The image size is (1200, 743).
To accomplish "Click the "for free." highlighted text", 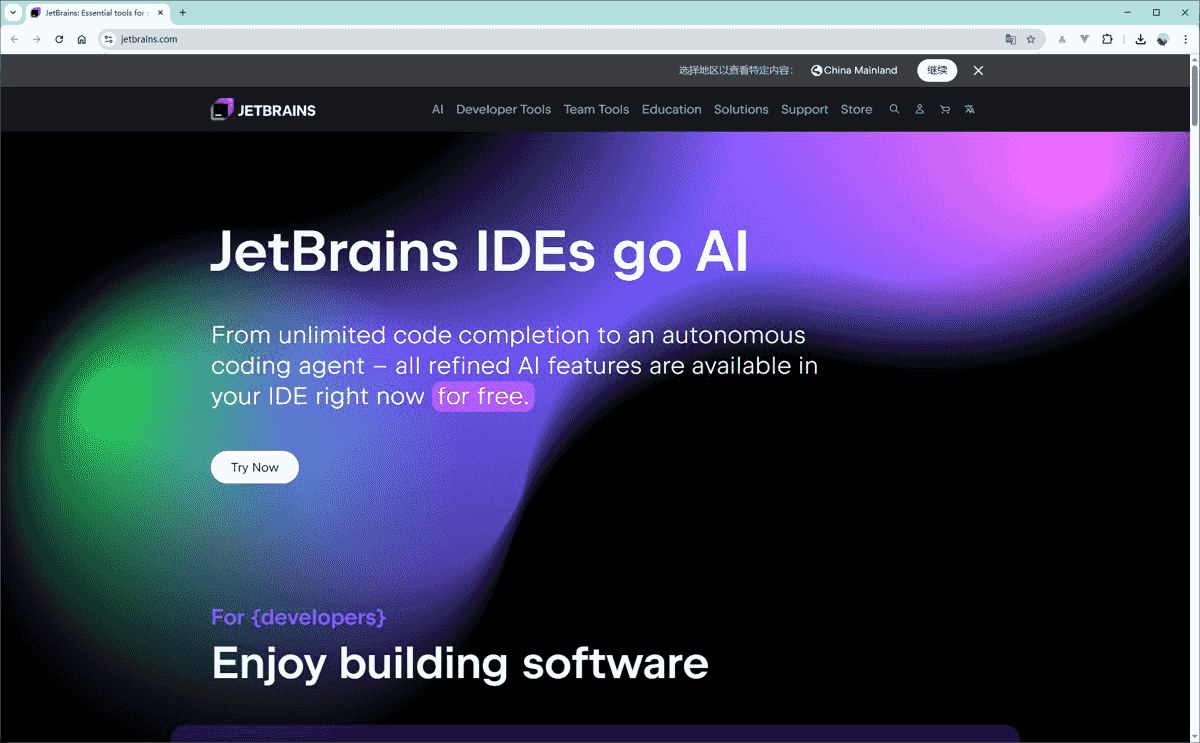I will pos(483,396).
